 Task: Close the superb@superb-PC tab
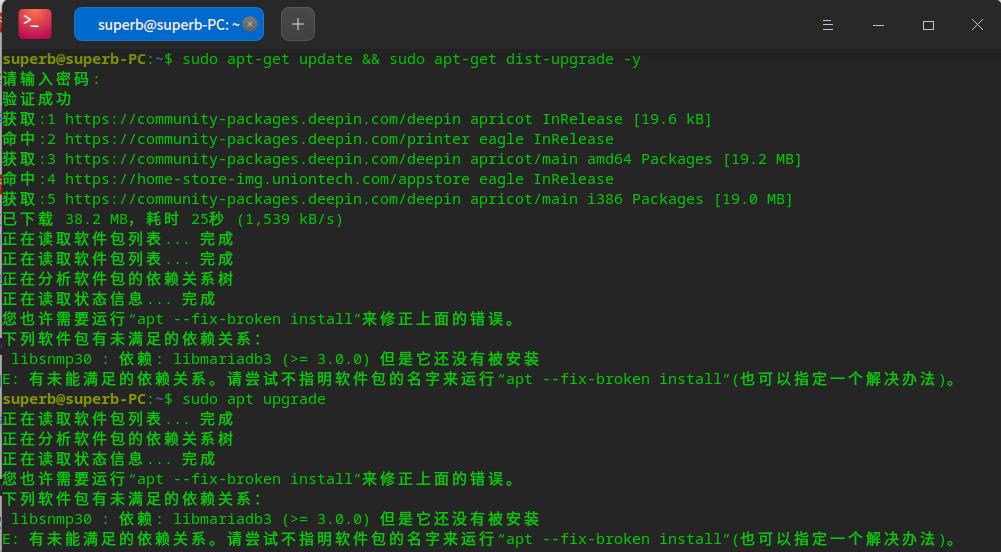tap(250, 24)
